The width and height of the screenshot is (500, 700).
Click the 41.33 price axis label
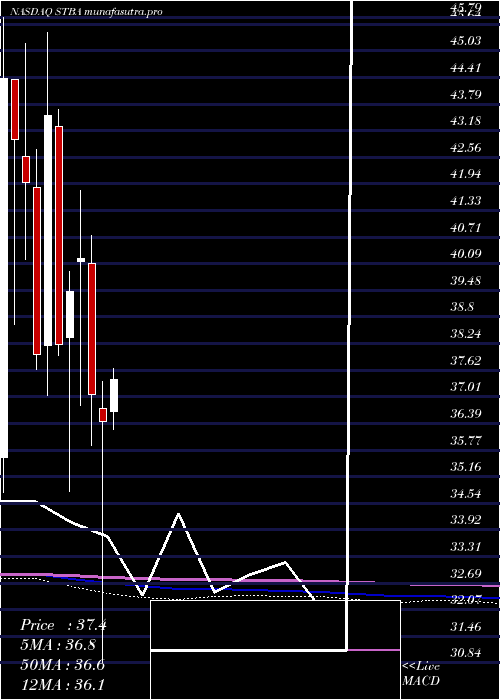click(466, 200)
